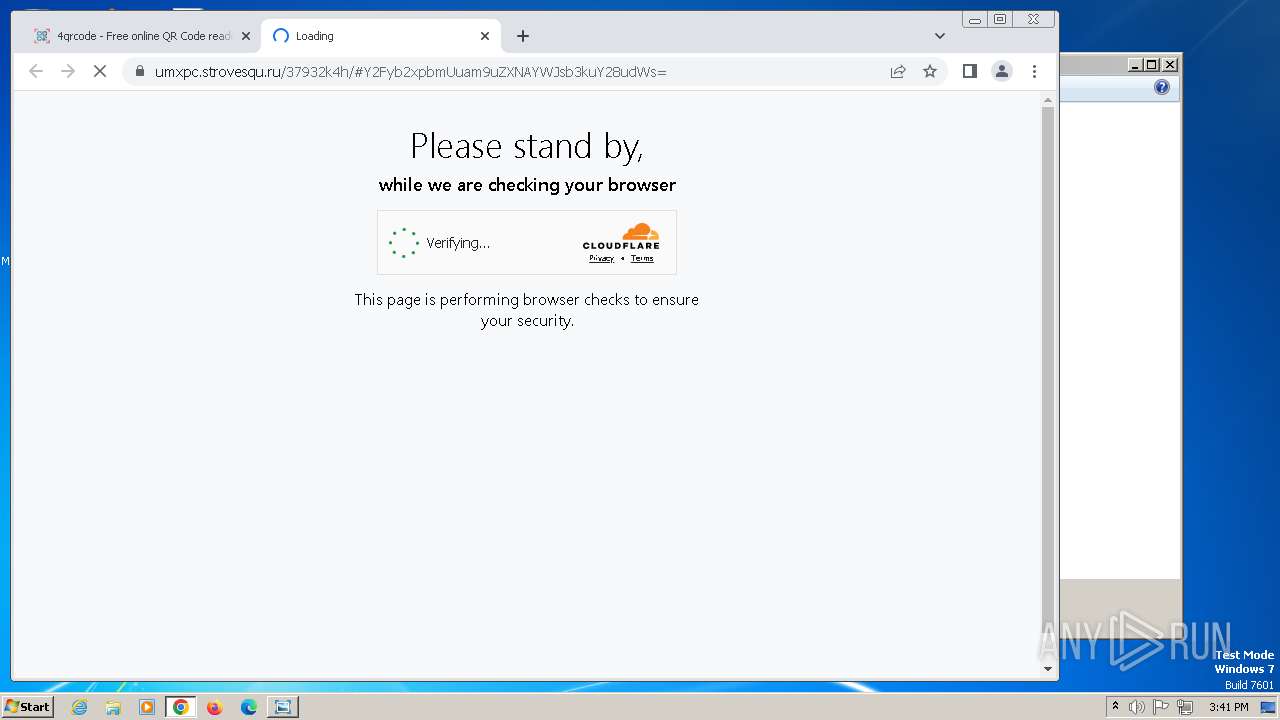Open media player from taskbar
The height and width of the screenshot is (720, 1280).
click(x=147, y=707)
